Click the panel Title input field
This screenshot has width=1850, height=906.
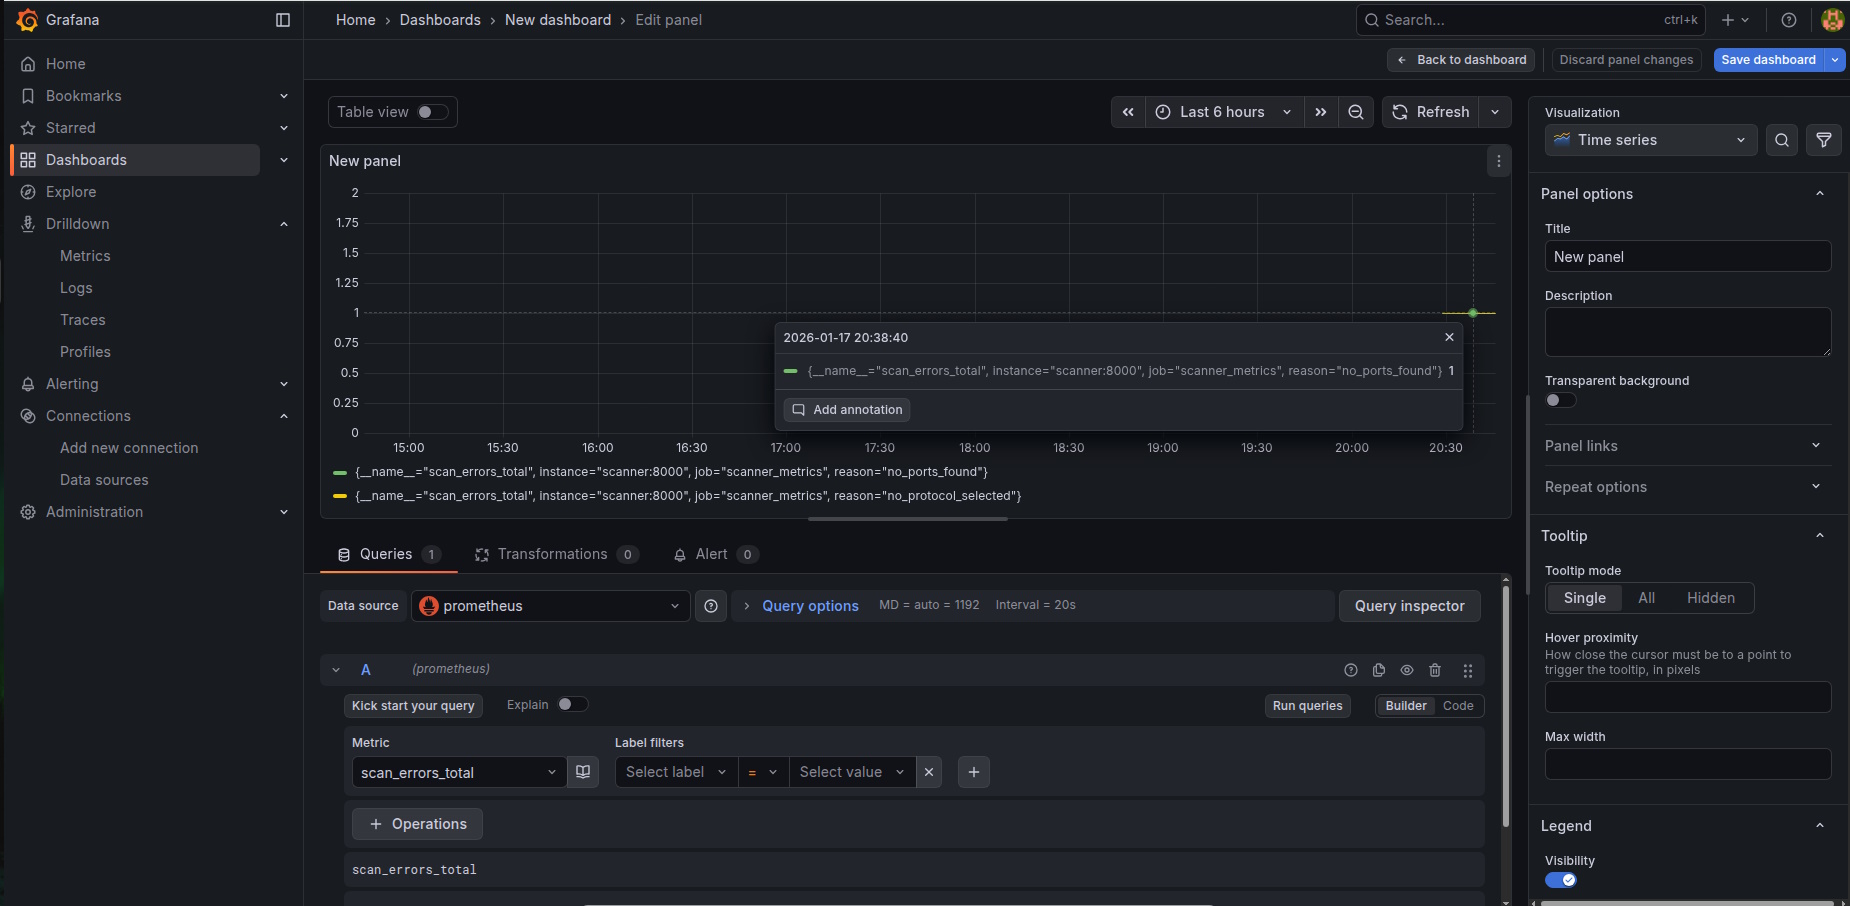[x=1687, y=257]
